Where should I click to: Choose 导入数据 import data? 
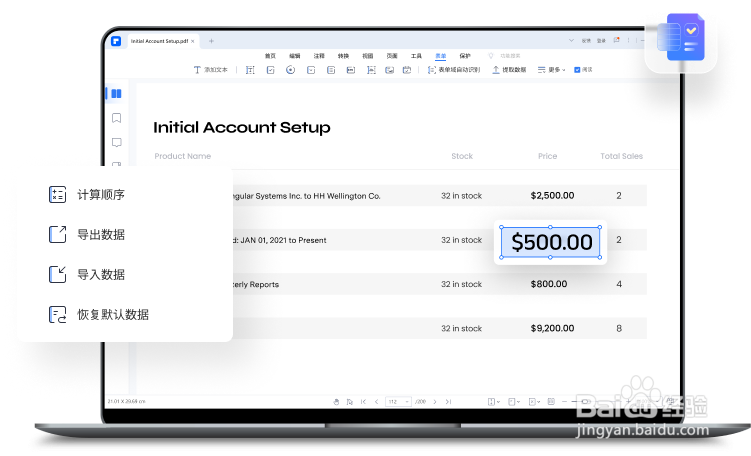coord(87,274)
